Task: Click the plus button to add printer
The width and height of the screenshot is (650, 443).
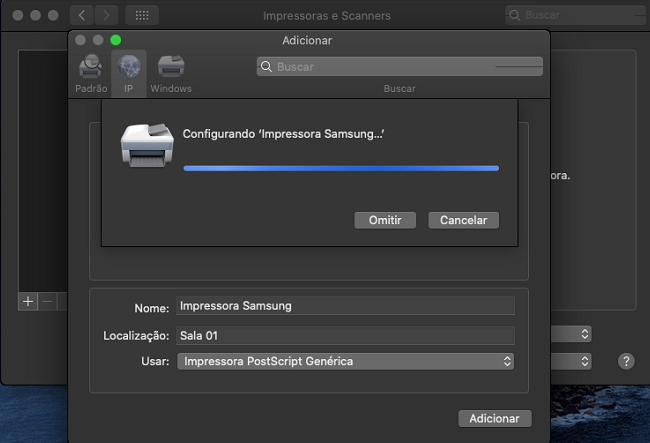Action: click(x=28, y=301)
